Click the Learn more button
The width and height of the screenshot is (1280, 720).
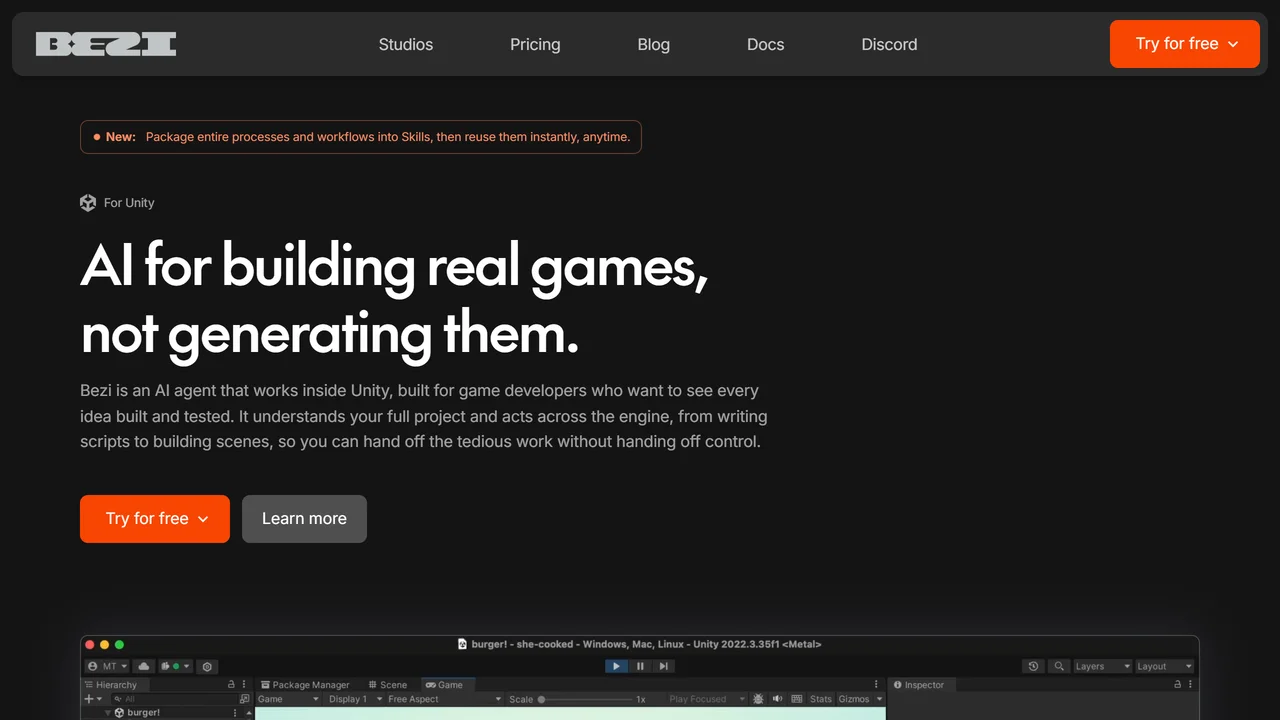[304, 519]
